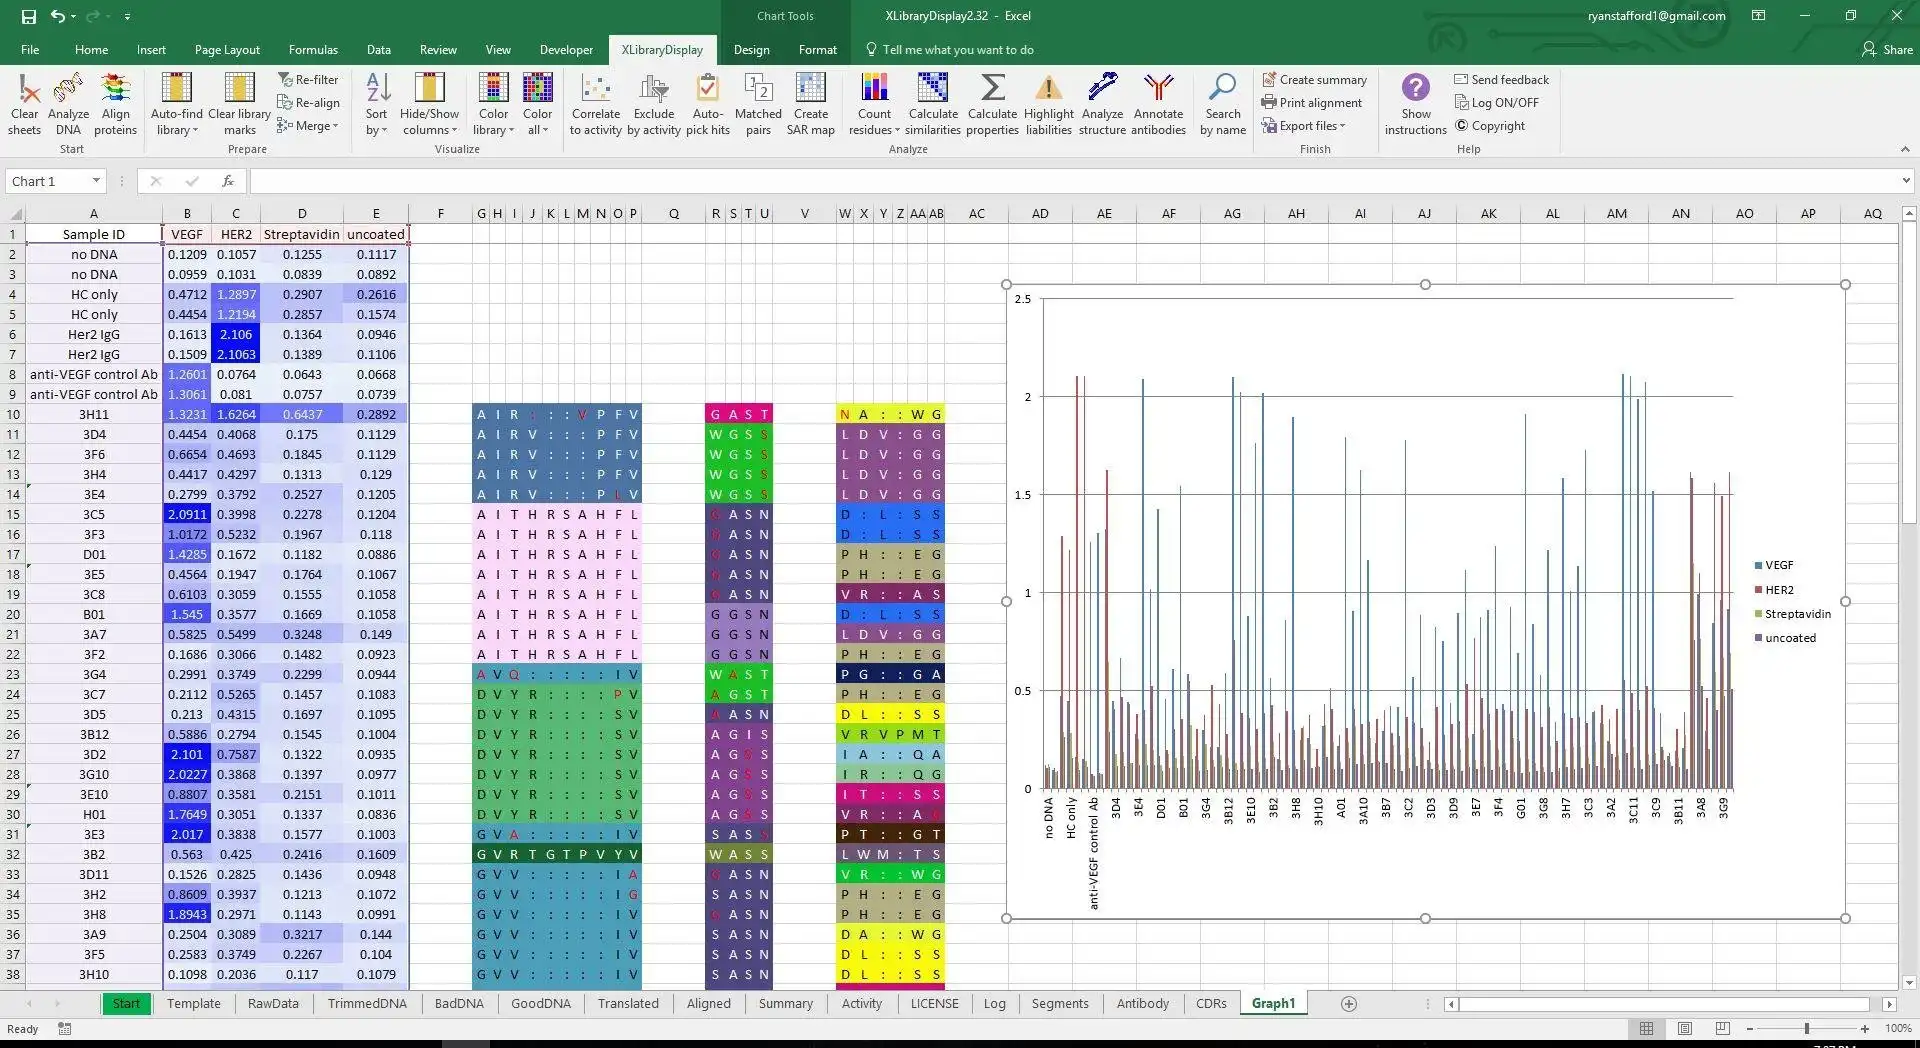Open Ribbon Display Options button
The width and height of the screenshot is (1920, 1048).
(x=1758, y=15)
